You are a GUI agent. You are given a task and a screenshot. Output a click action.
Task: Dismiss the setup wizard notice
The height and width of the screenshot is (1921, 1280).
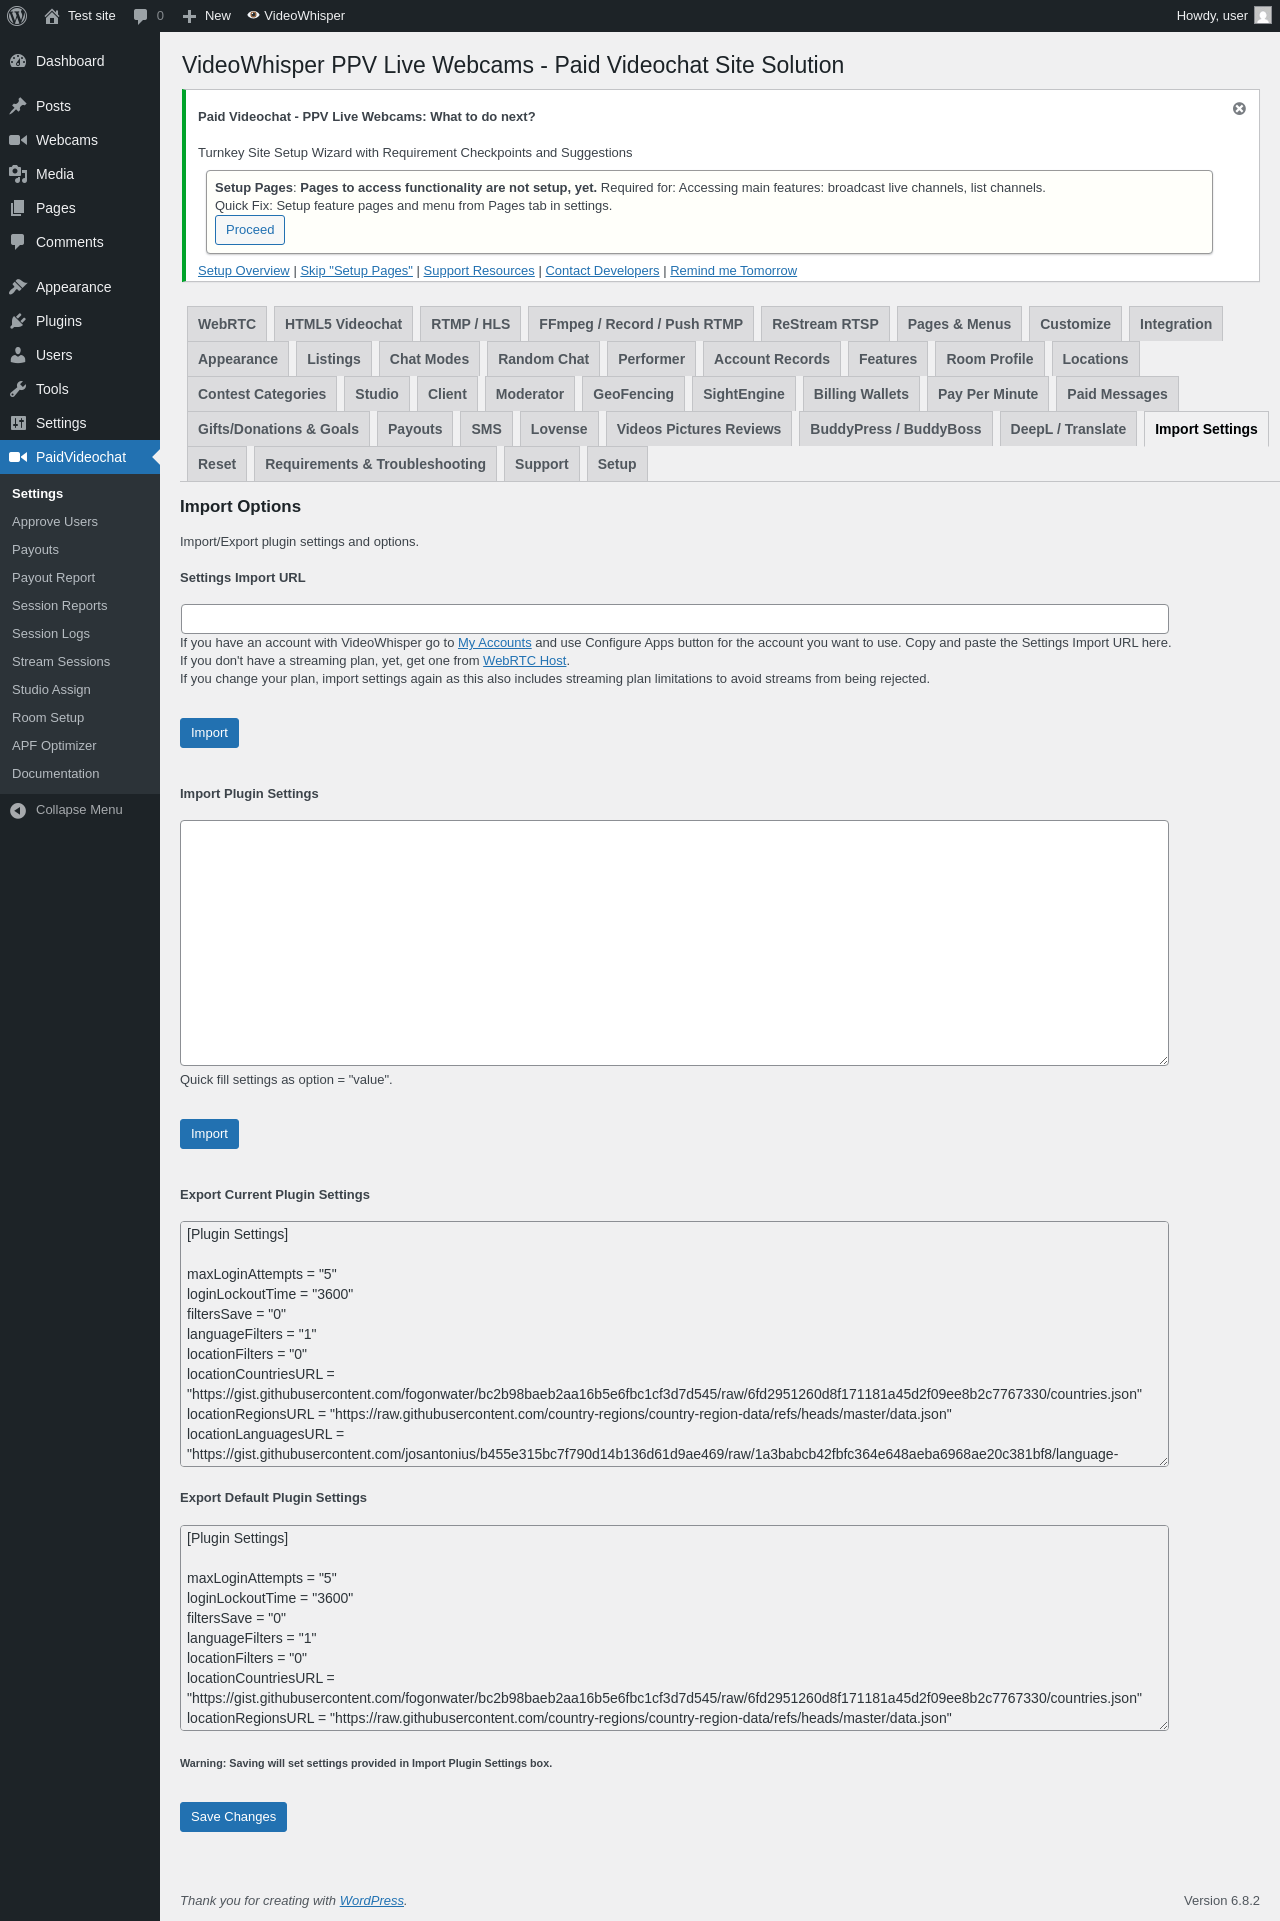point(1239,109)
